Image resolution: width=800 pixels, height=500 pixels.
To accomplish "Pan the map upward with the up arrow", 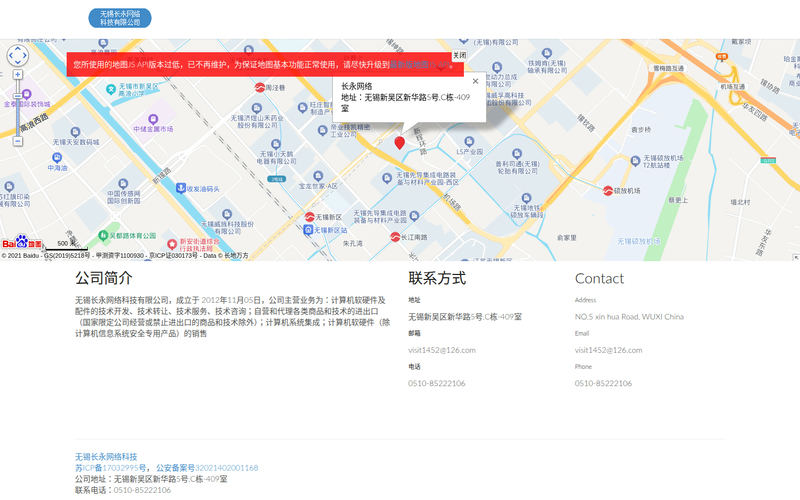I will 18,48.
